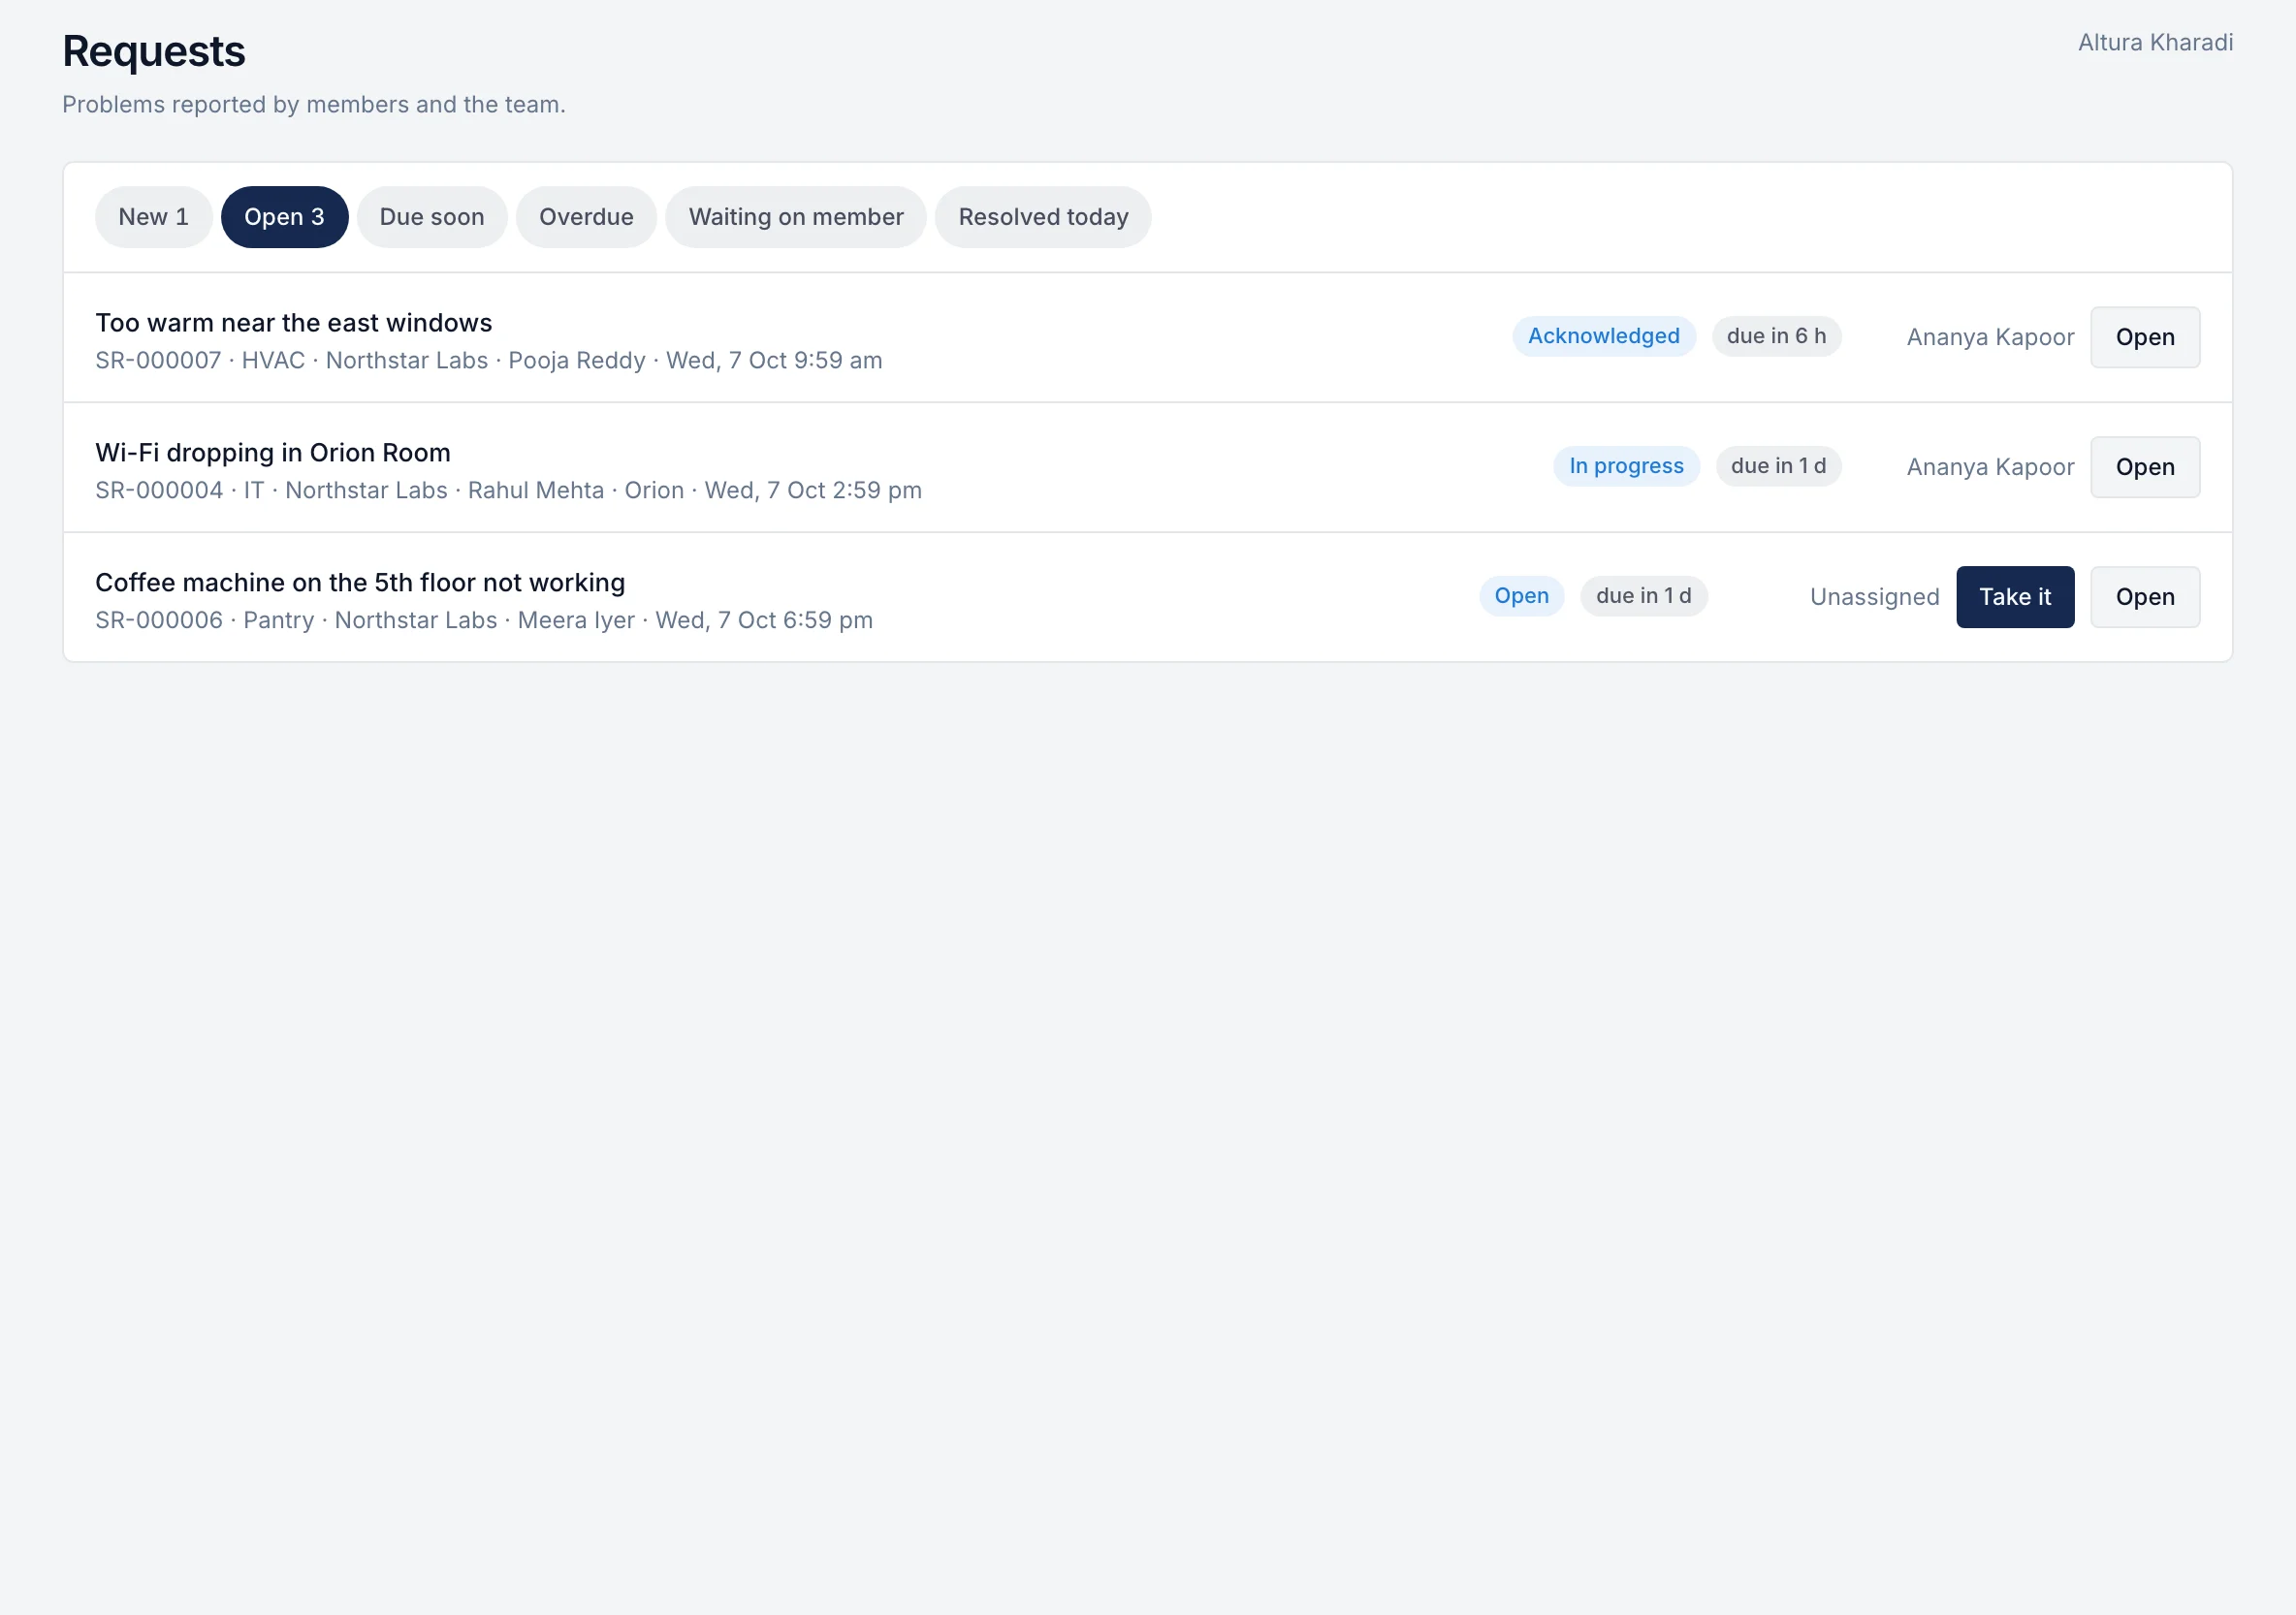Click the Requests page heading
The image size is (2296, 1615).
point(154,51)
